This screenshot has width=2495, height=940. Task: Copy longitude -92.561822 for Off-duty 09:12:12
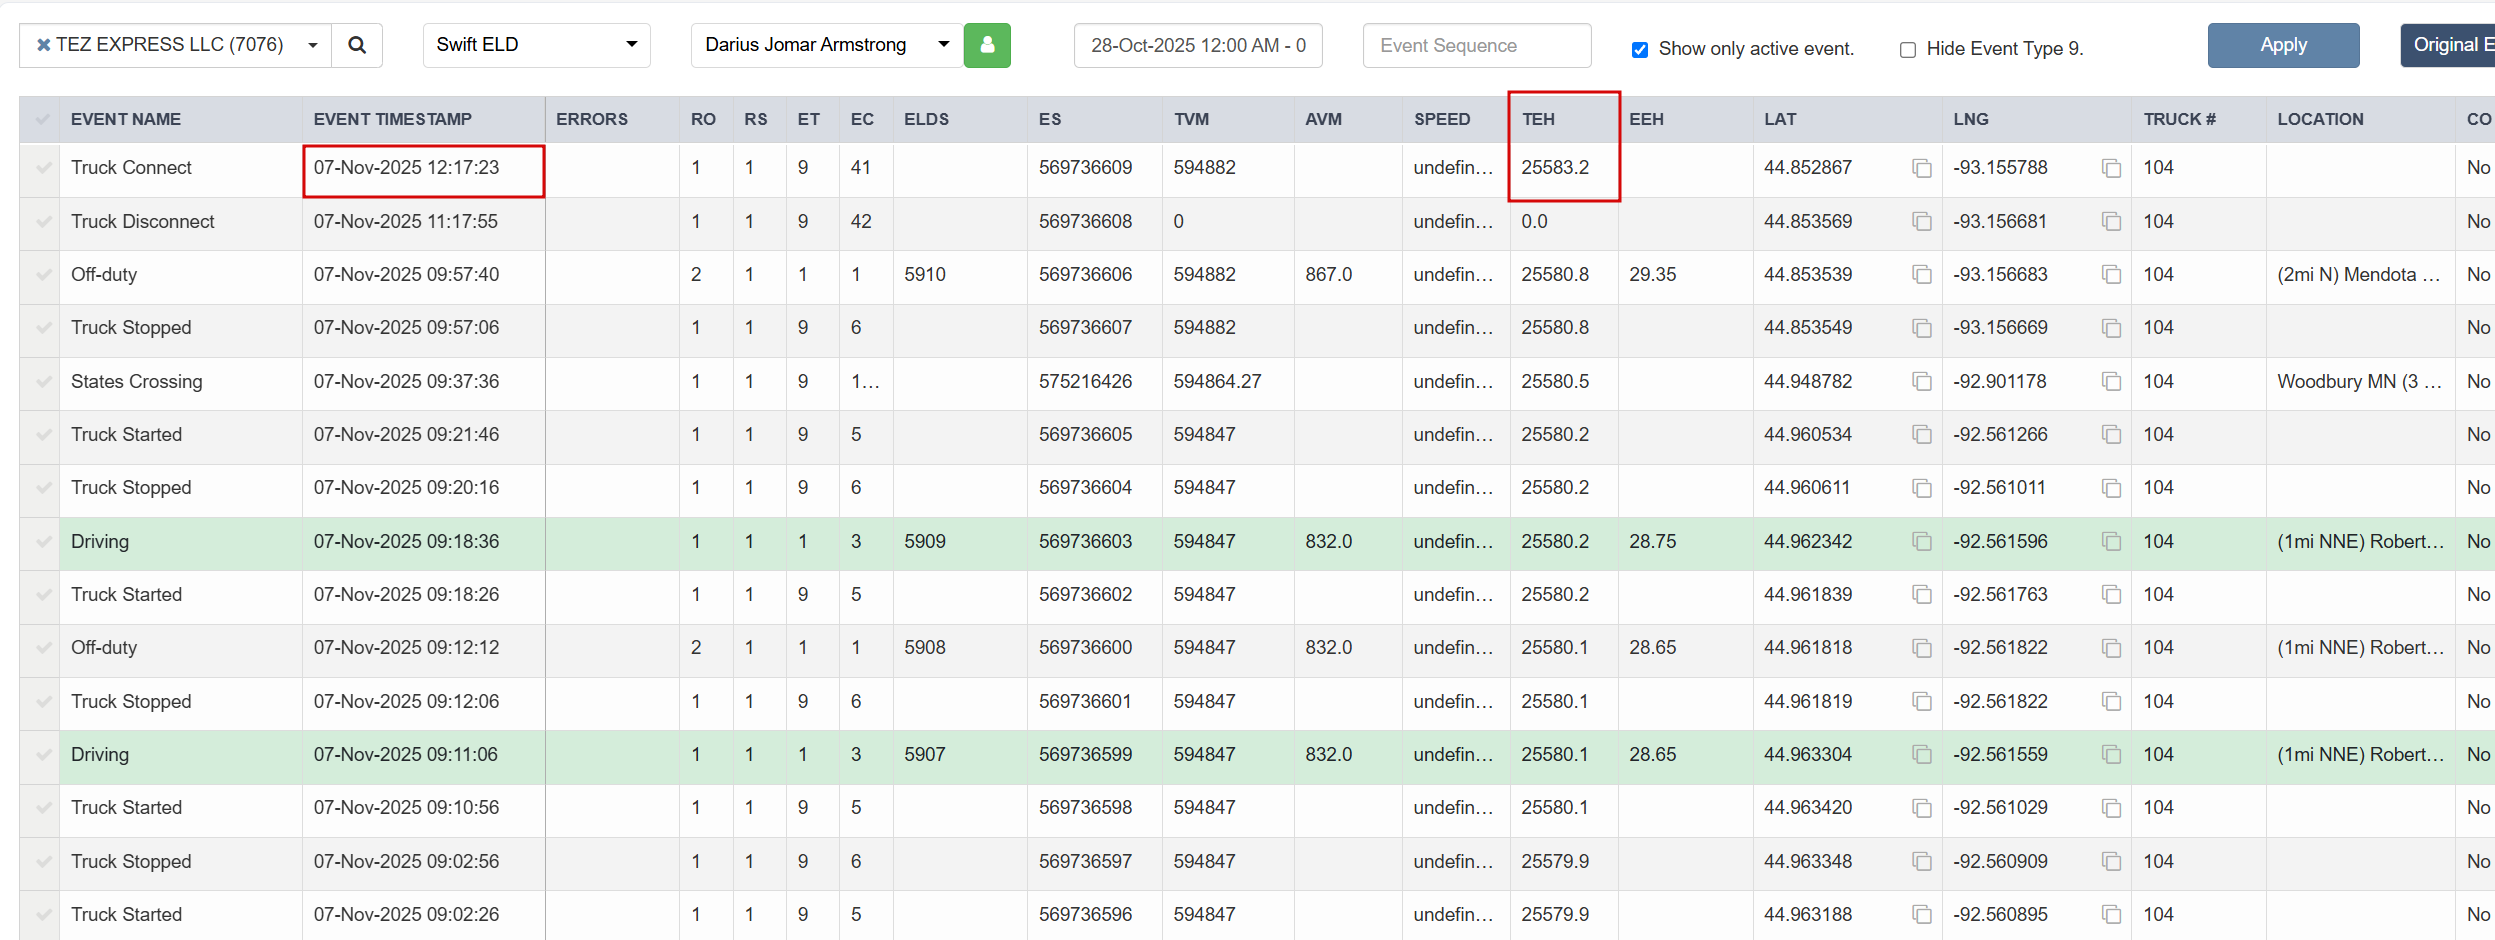click(x=2111, y=648)
